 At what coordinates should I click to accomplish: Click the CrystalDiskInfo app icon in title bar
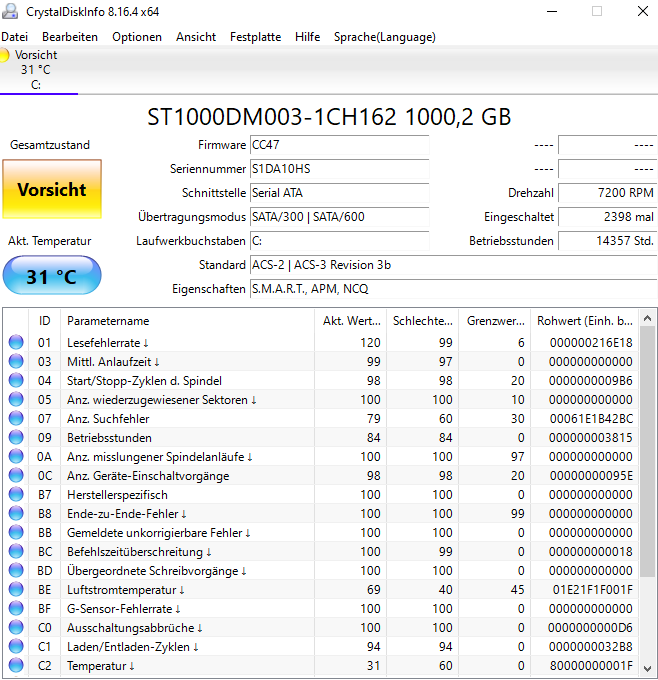coord(10,12)
